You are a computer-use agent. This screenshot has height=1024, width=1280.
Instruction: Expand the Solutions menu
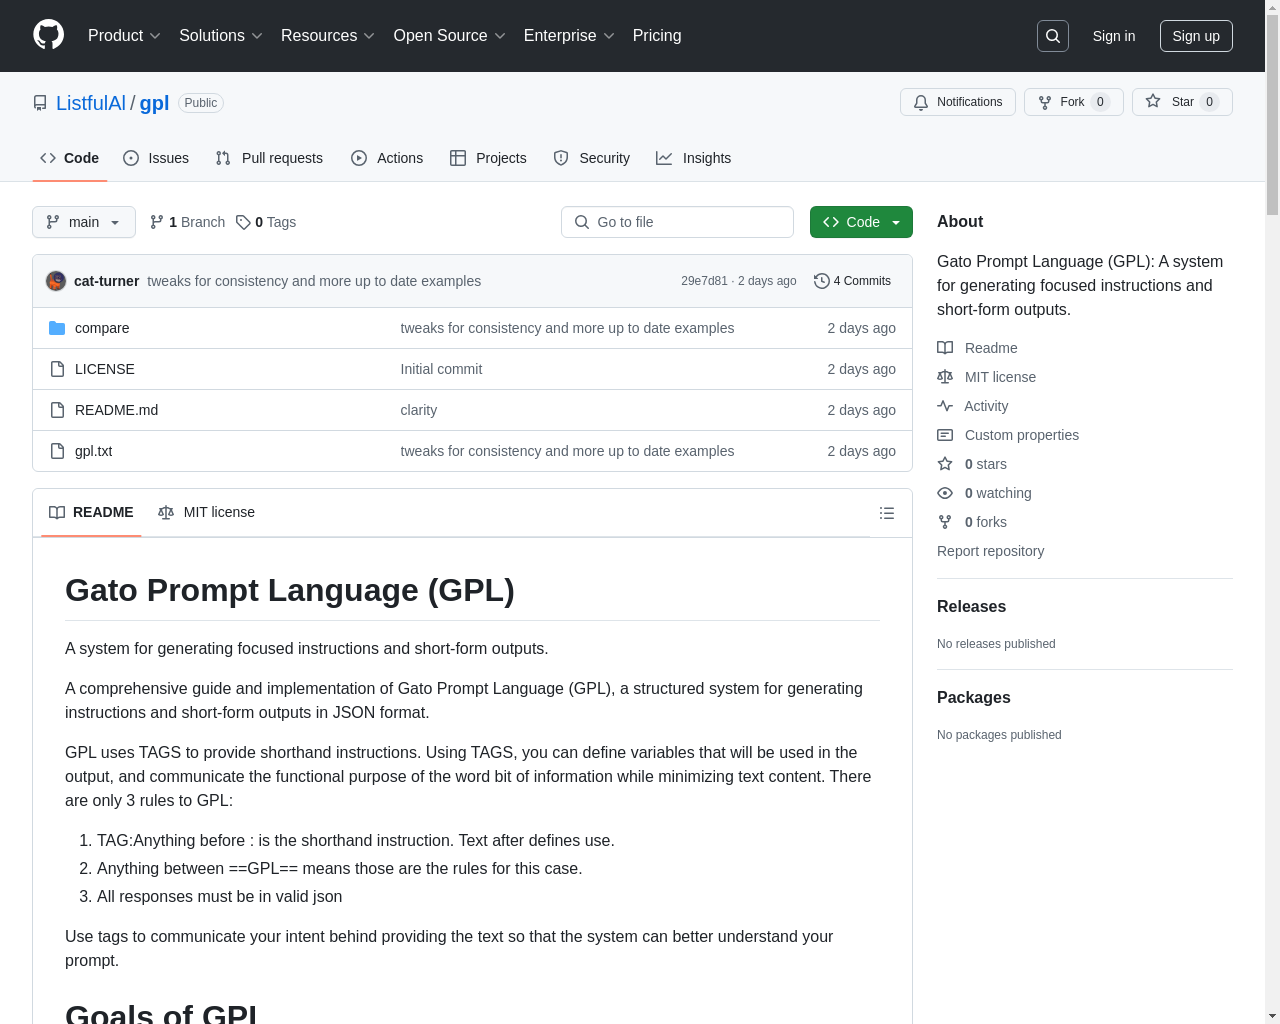[x=221, y=36]
